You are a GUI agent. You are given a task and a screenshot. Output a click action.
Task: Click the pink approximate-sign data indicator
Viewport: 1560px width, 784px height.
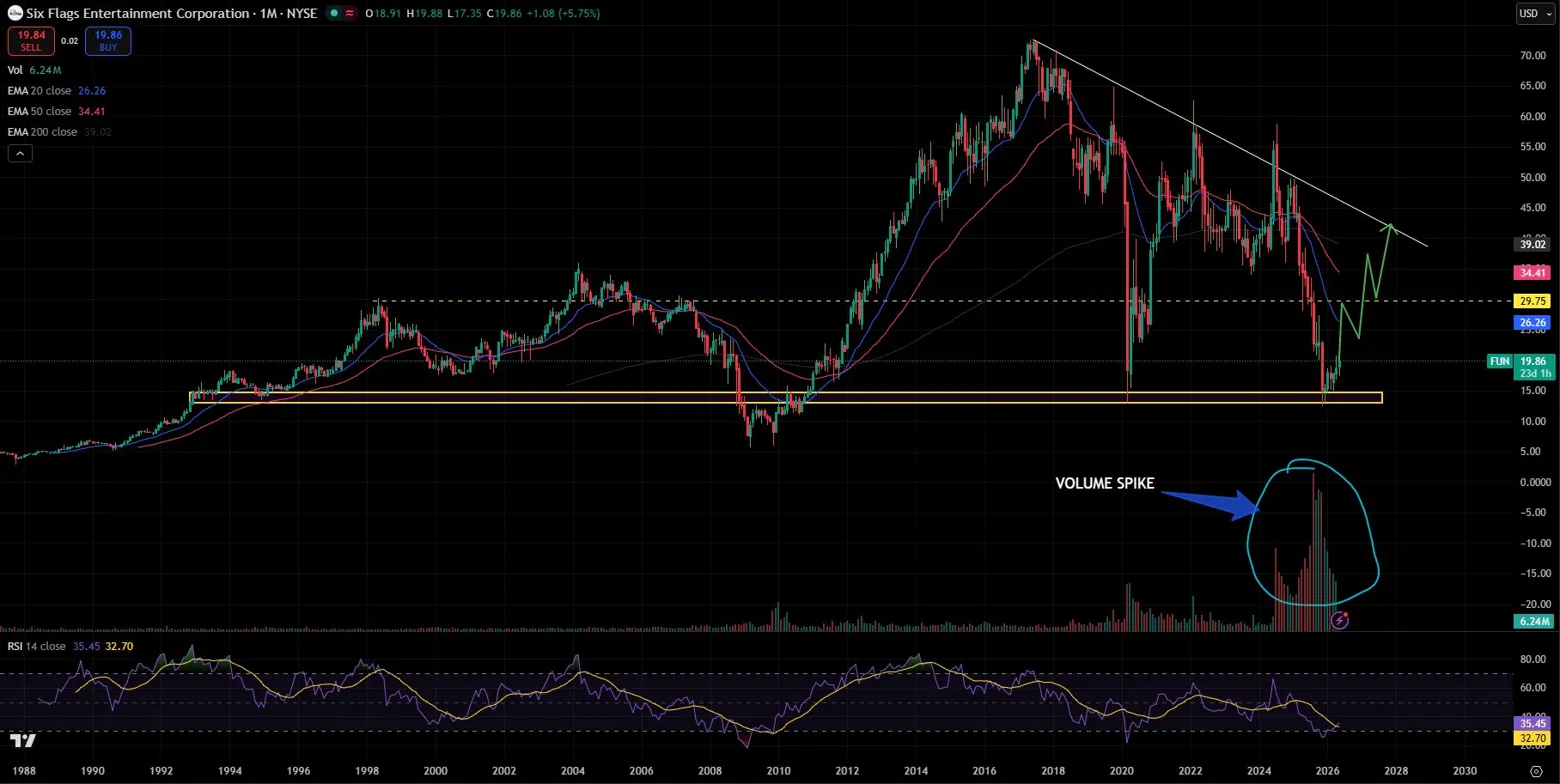[x=351, y=13]
